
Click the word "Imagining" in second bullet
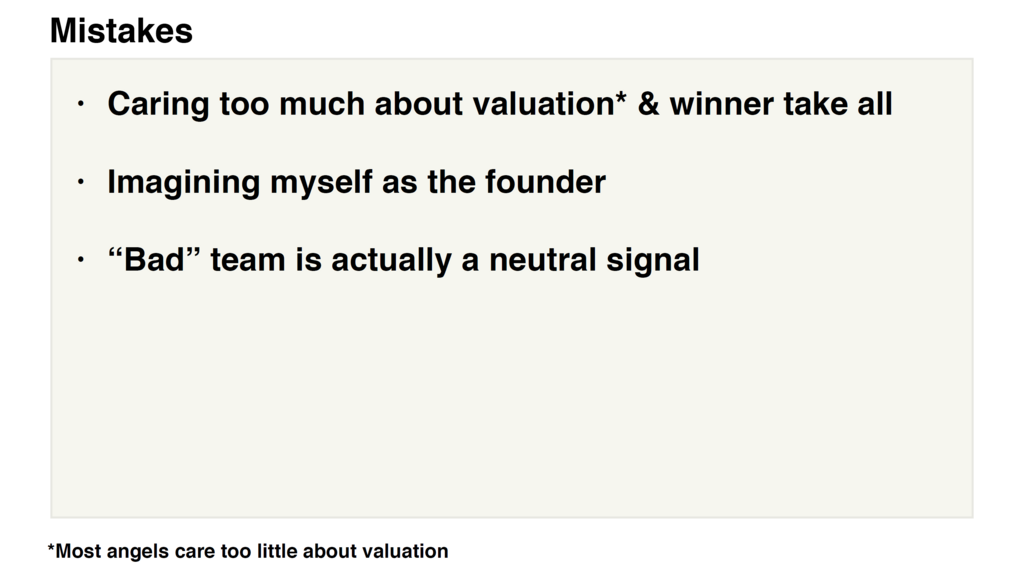[184, 183]
